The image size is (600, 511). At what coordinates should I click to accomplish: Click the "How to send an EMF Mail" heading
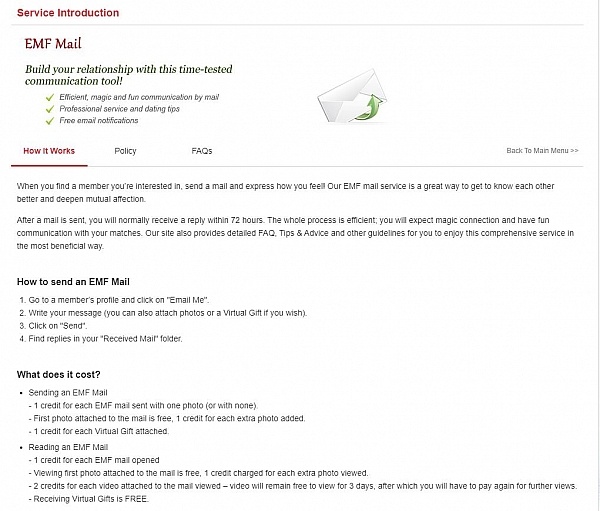coord(73,282)
